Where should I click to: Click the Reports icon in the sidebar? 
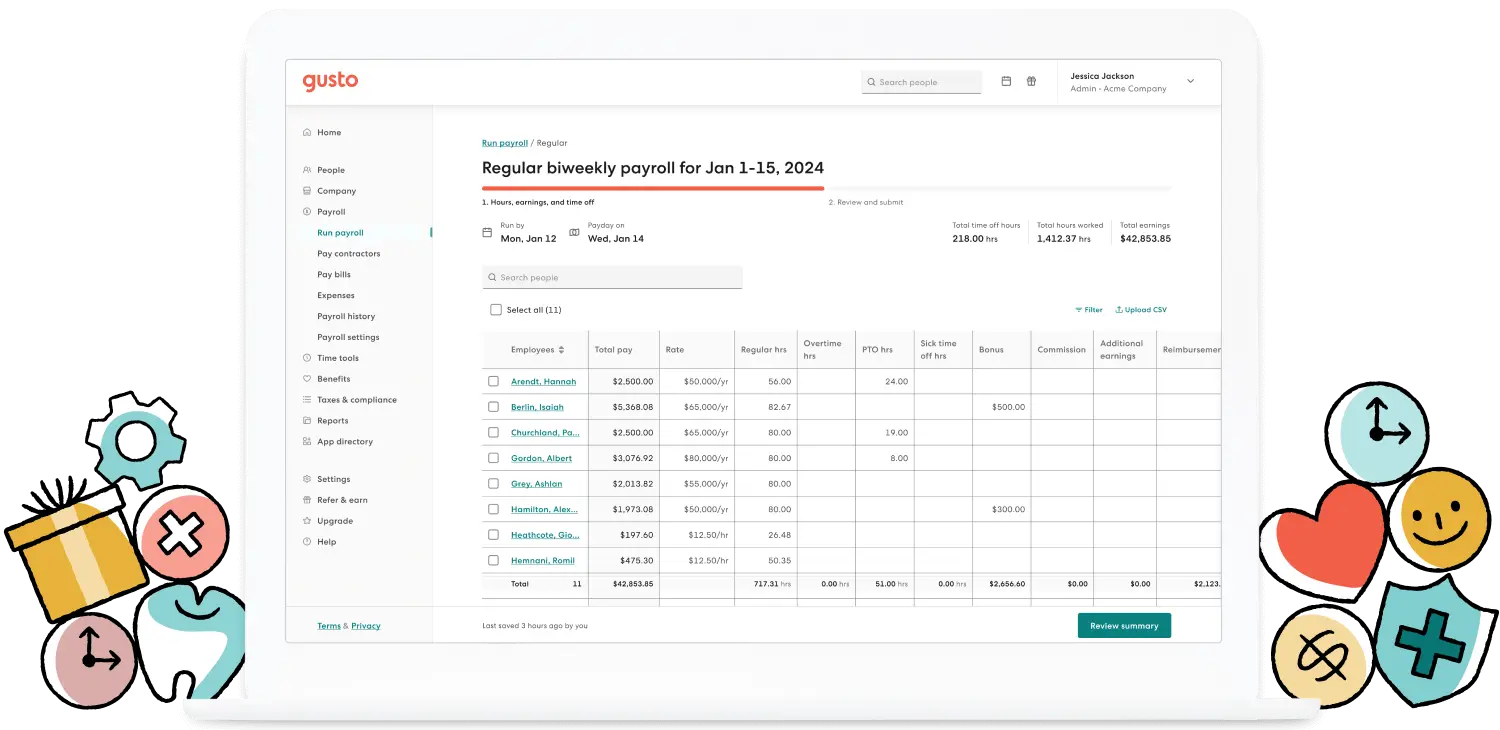click(305, 420)
